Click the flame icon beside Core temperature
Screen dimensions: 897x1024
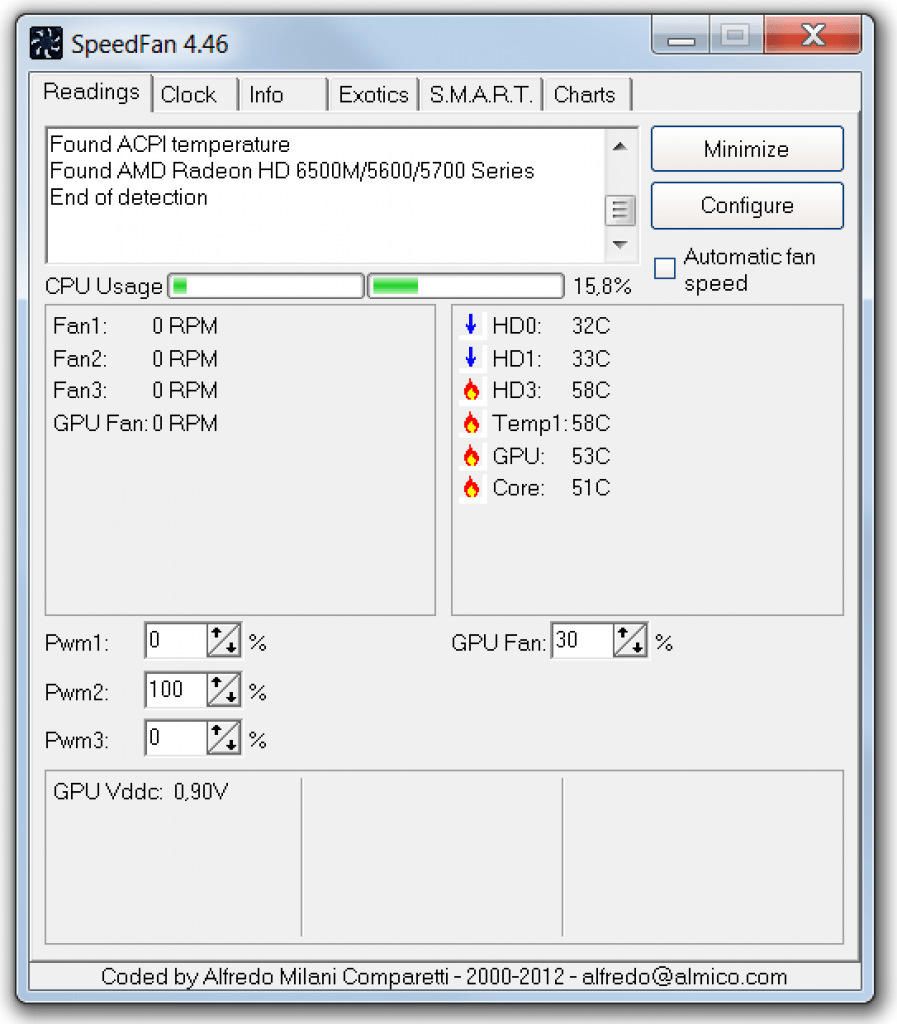click(x=471, y=489)
